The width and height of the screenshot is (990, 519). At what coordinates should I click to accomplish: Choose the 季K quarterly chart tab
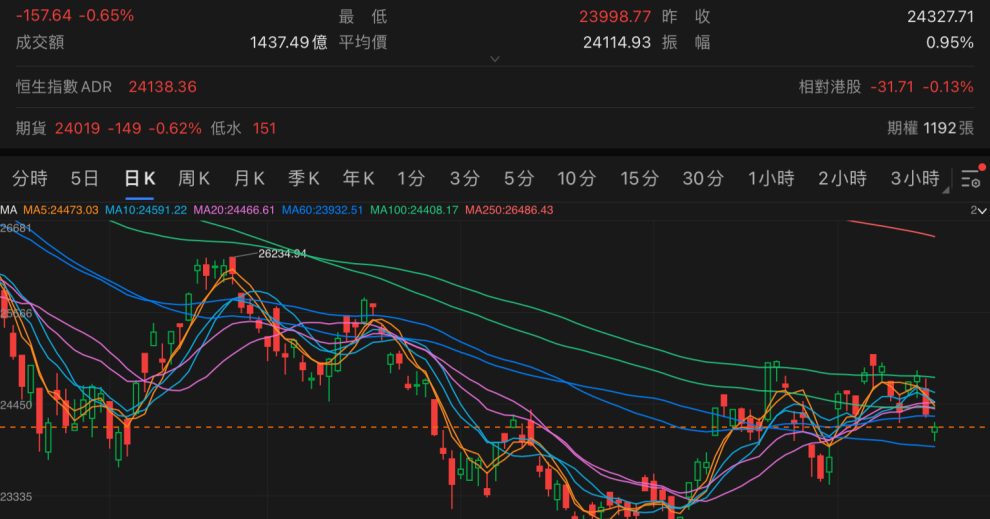pos(304,179)
